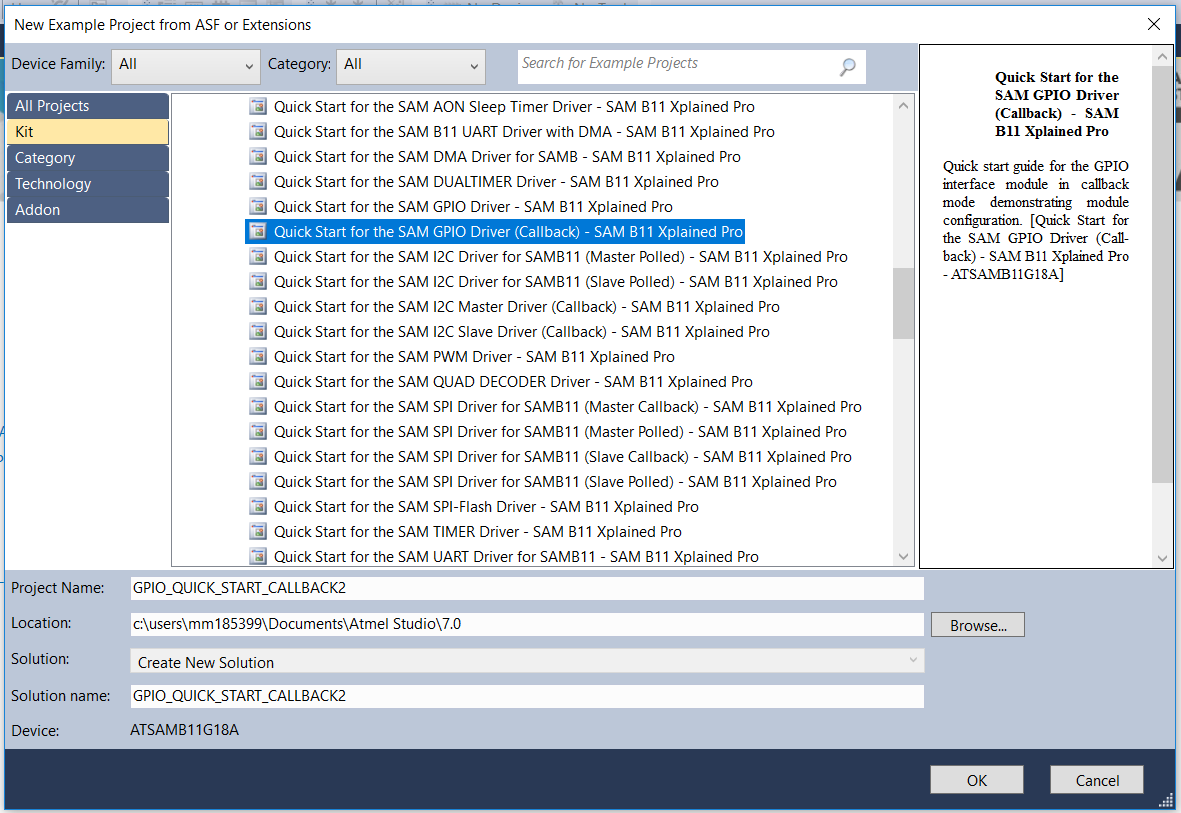Click the Solution name field
This screenshot has height=813, width=1181.
tap(526, 695)
